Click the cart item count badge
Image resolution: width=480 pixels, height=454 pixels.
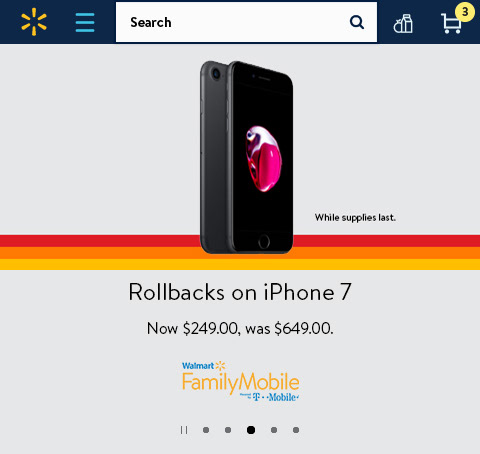pos(465,12)
